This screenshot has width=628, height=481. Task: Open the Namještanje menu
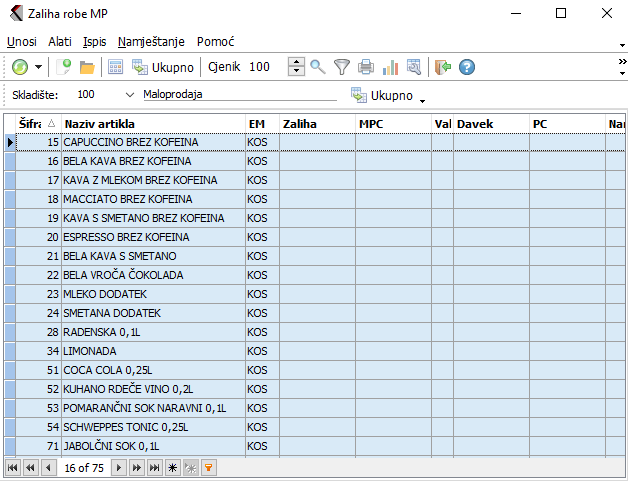click(152, 42)
